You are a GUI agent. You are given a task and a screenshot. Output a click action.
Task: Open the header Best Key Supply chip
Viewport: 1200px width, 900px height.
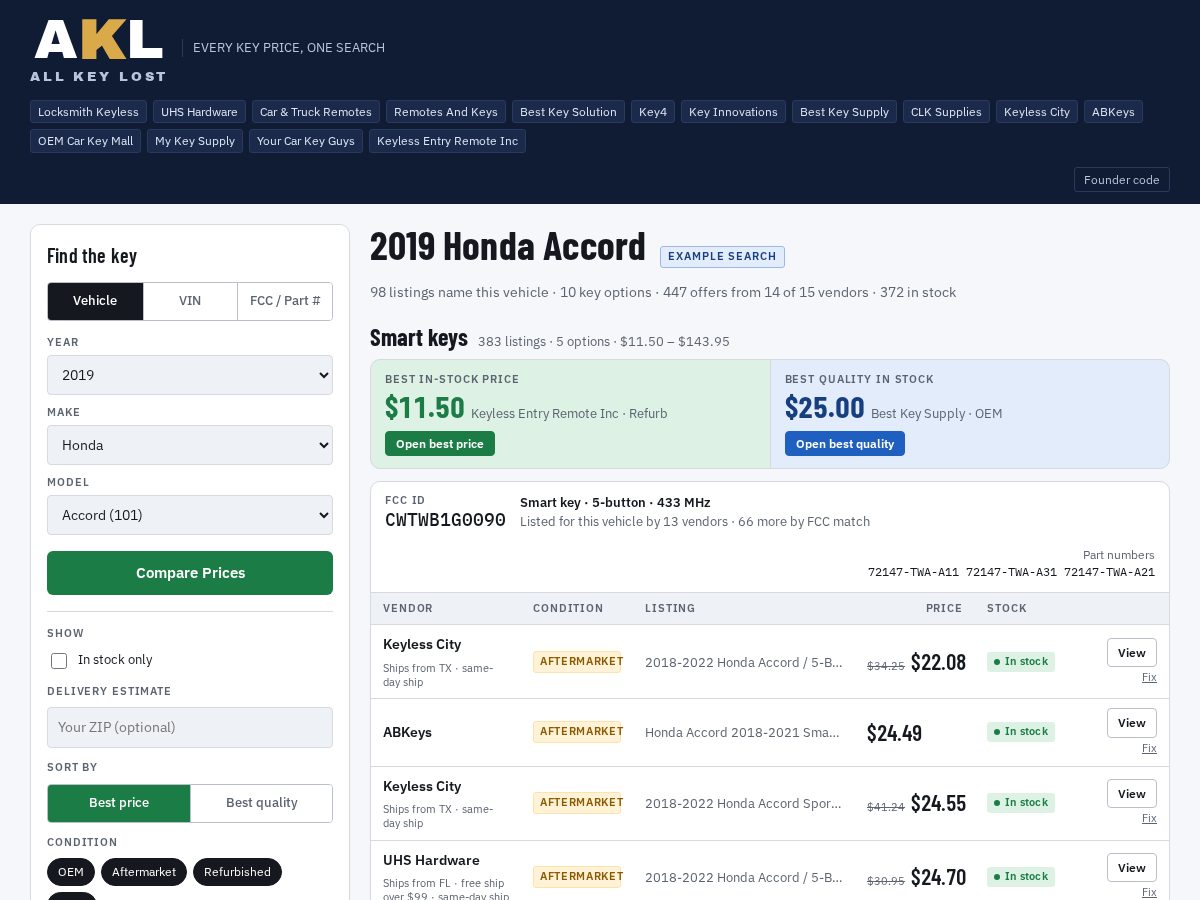coord(844,112)
